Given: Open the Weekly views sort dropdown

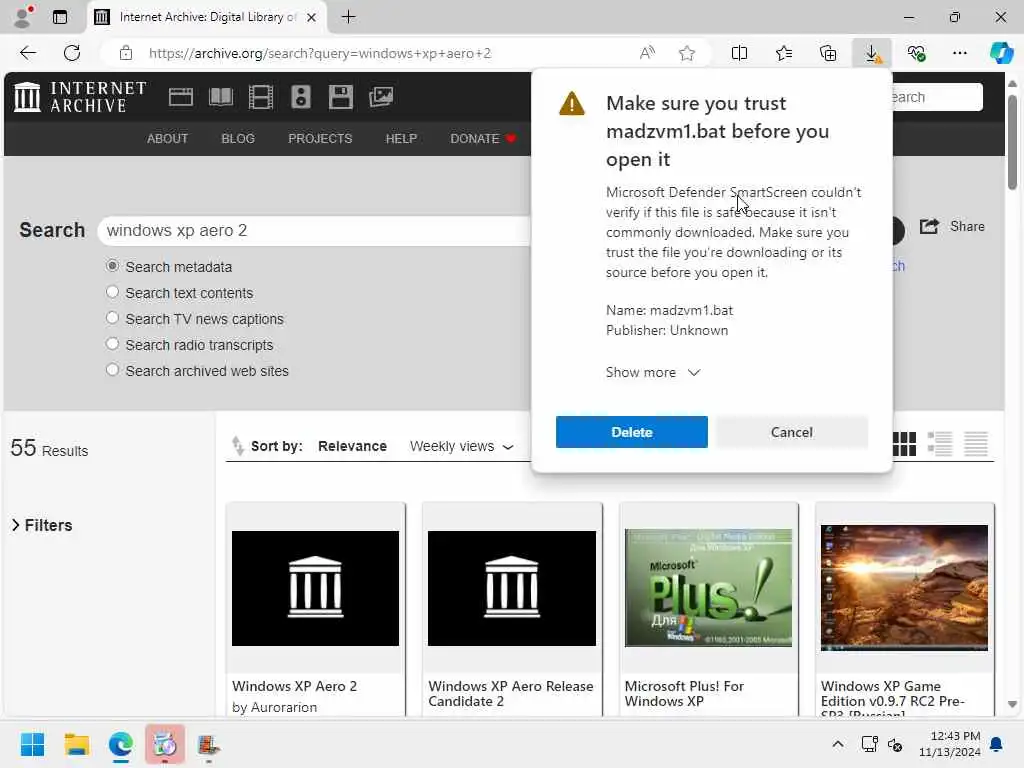Looking at the screenshot, I should point(462,446).
